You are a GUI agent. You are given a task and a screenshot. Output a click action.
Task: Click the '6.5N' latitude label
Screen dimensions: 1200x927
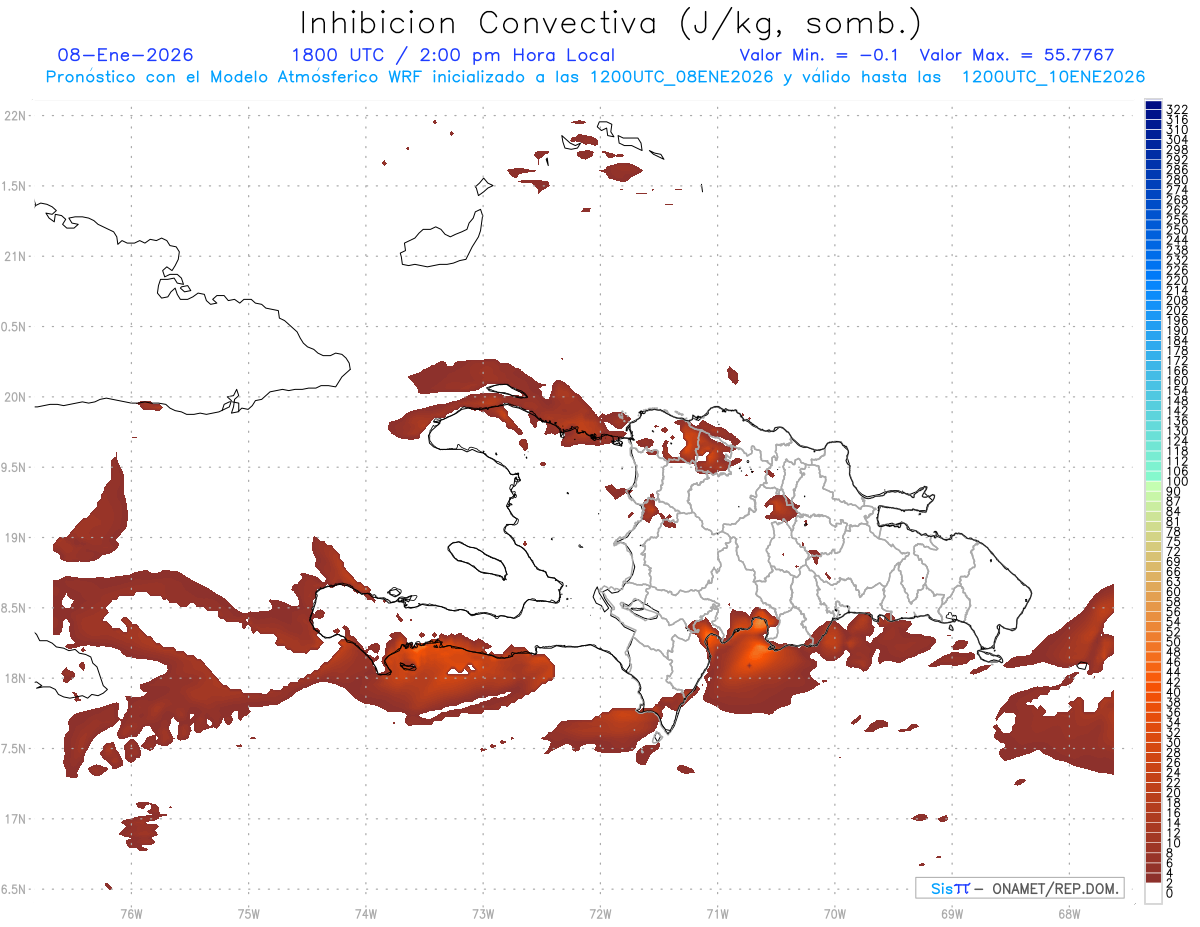(x=15, y=889)
